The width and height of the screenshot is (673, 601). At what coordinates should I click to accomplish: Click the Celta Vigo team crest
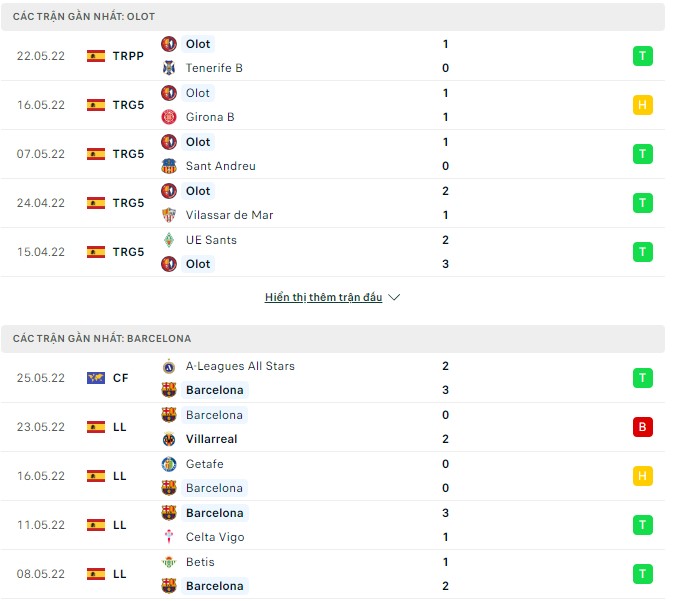(x=168, y=537)
